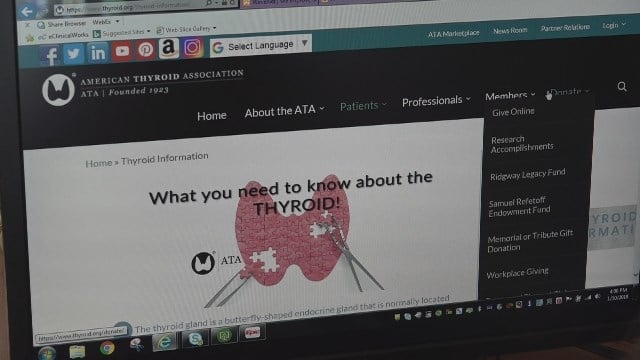Image resolution: width=640 pixels, height=360 pixels.
Task: Open the Login dropdown
Action: 614,25
